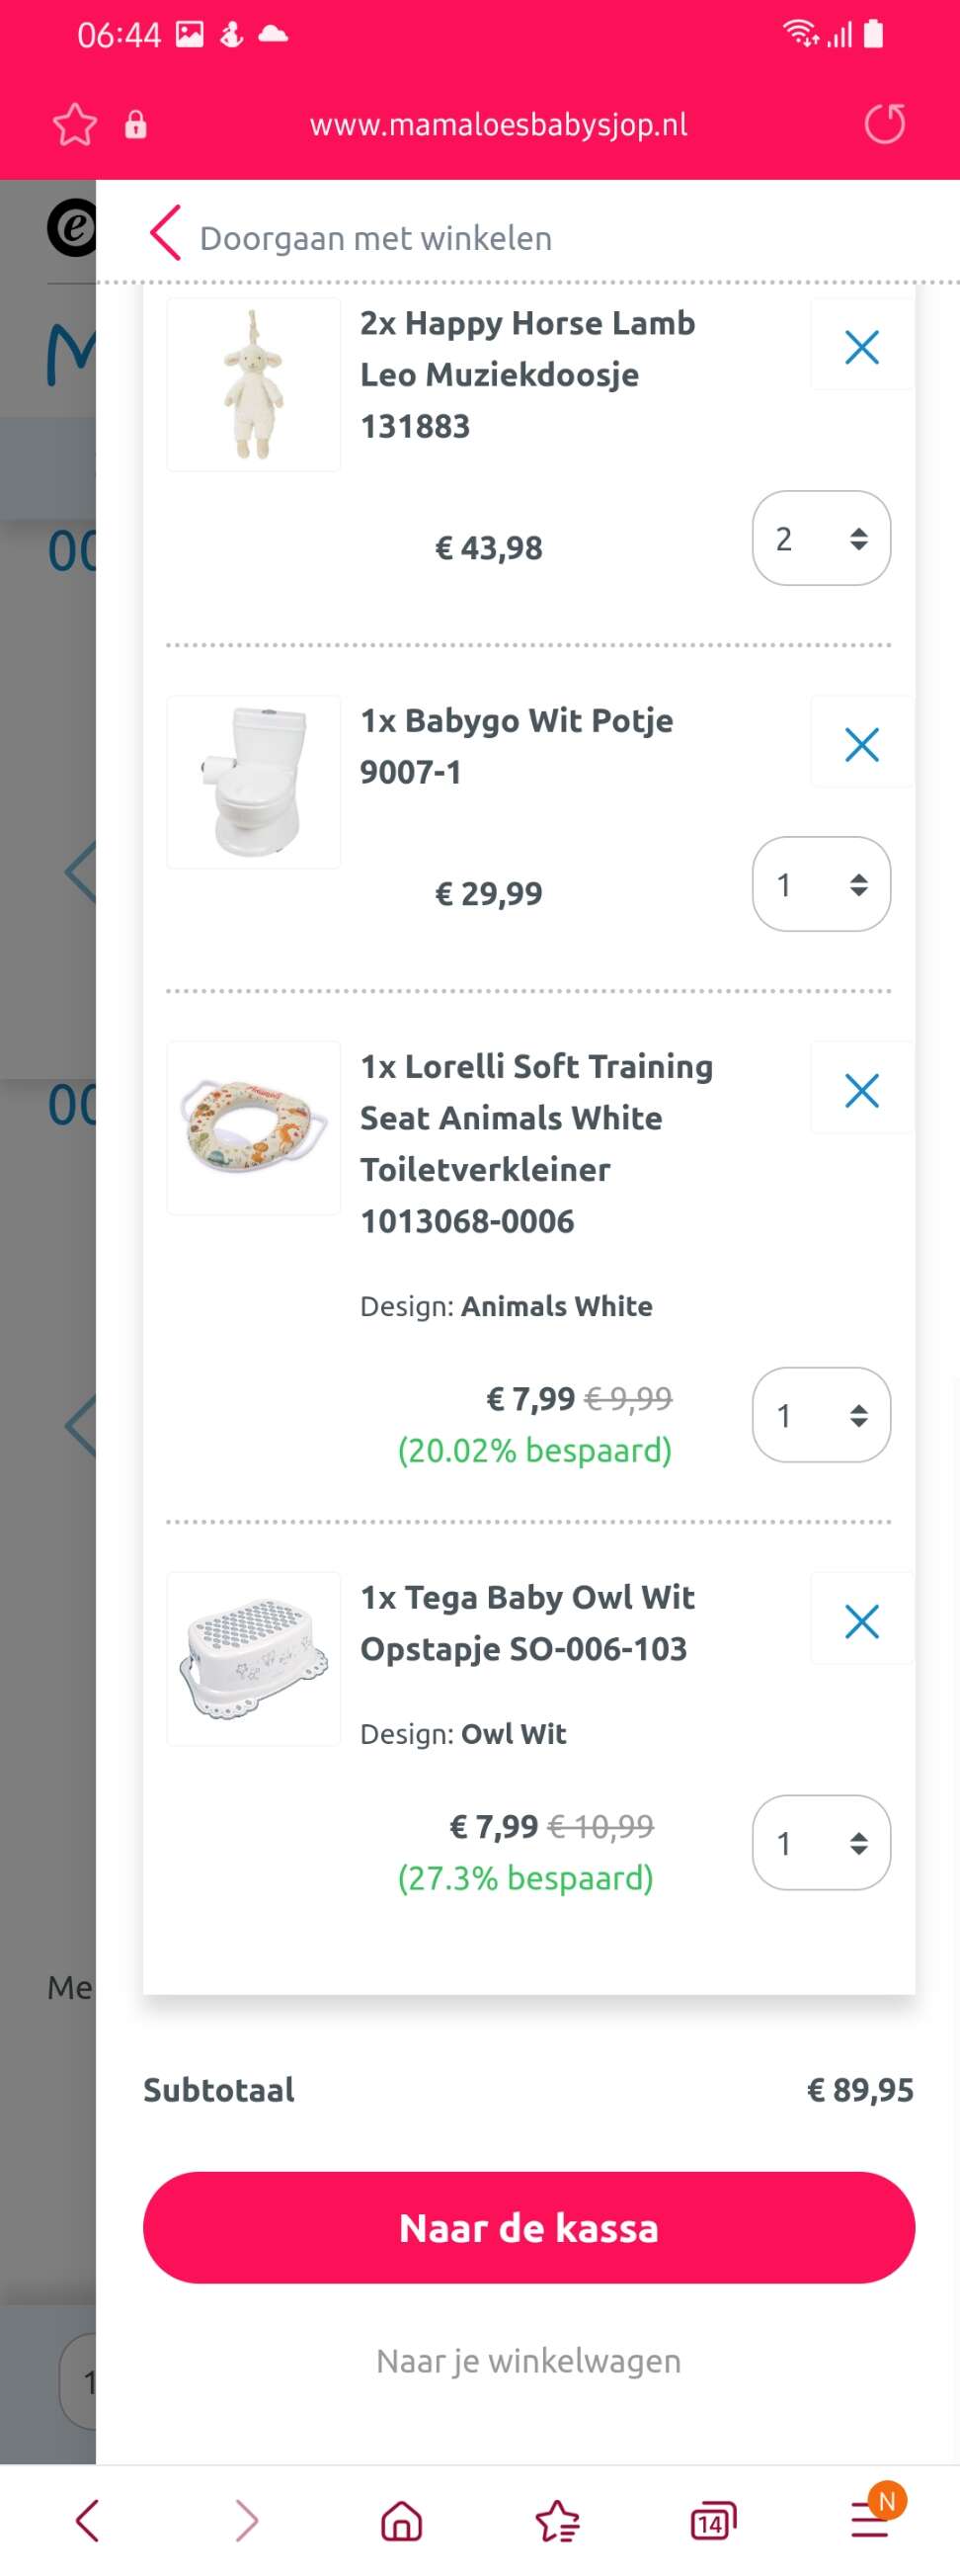Show the 14 open tabs
The height and width of the screenshot is (2576, 960).
[713, 2521]
